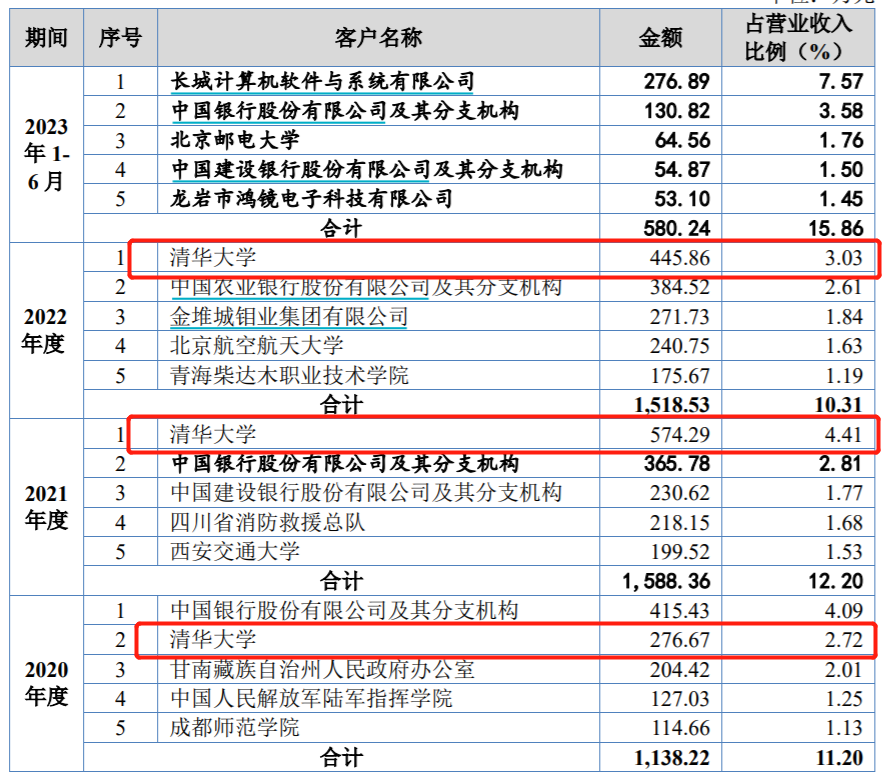Click the 金额 column header
886x779 pixels.
(x=660, y=38)
